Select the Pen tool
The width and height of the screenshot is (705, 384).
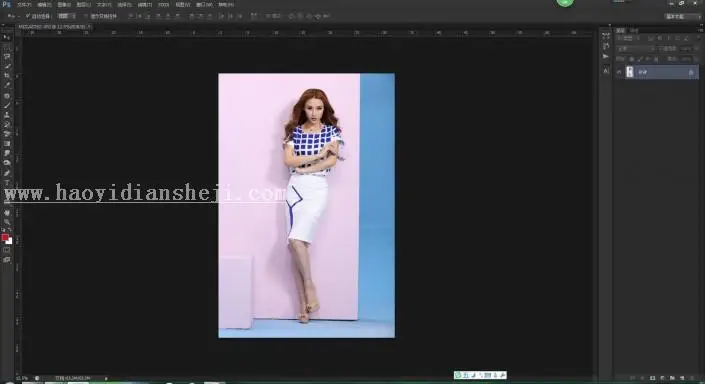pyautogui.click(x=7, y=173)
